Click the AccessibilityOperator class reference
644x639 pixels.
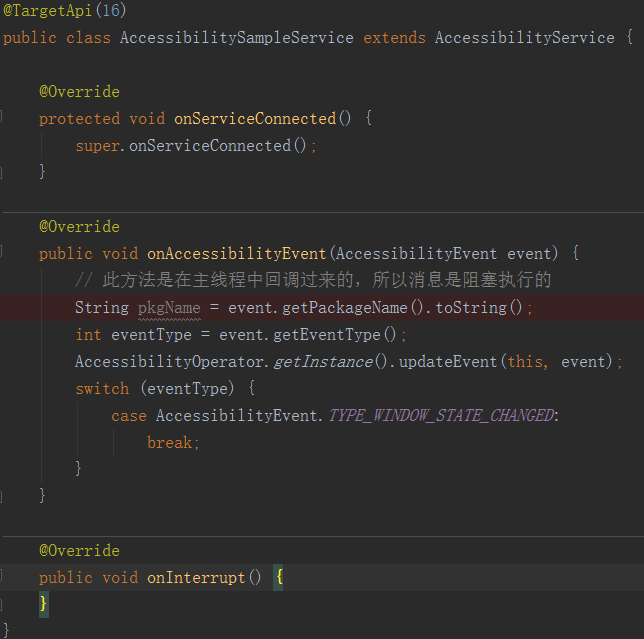click(169, 362)
